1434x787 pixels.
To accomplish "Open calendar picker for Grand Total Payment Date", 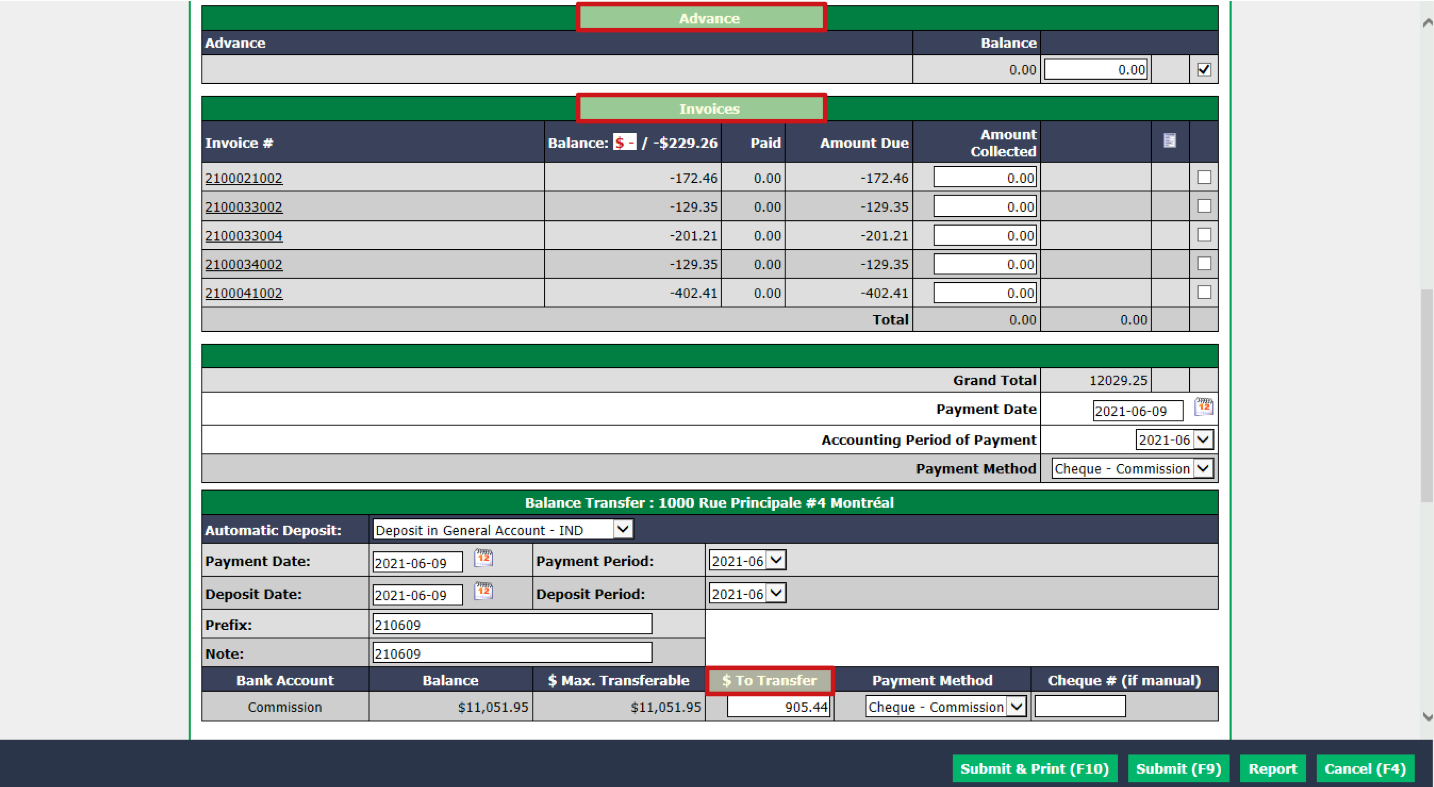I will coord(1204,407).
